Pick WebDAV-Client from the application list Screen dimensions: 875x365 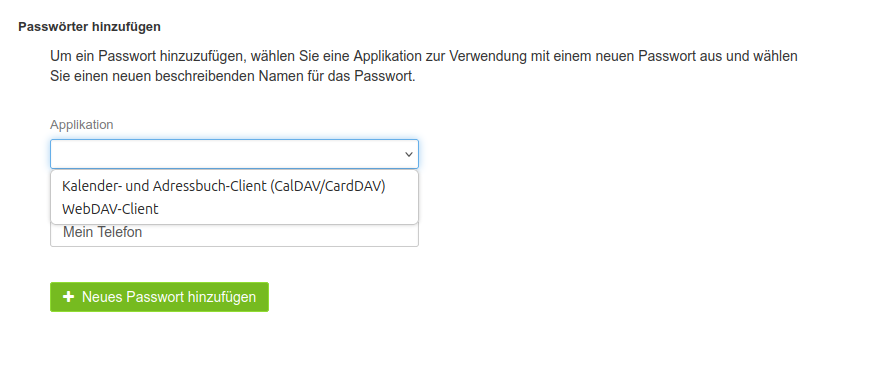(234, 209)
